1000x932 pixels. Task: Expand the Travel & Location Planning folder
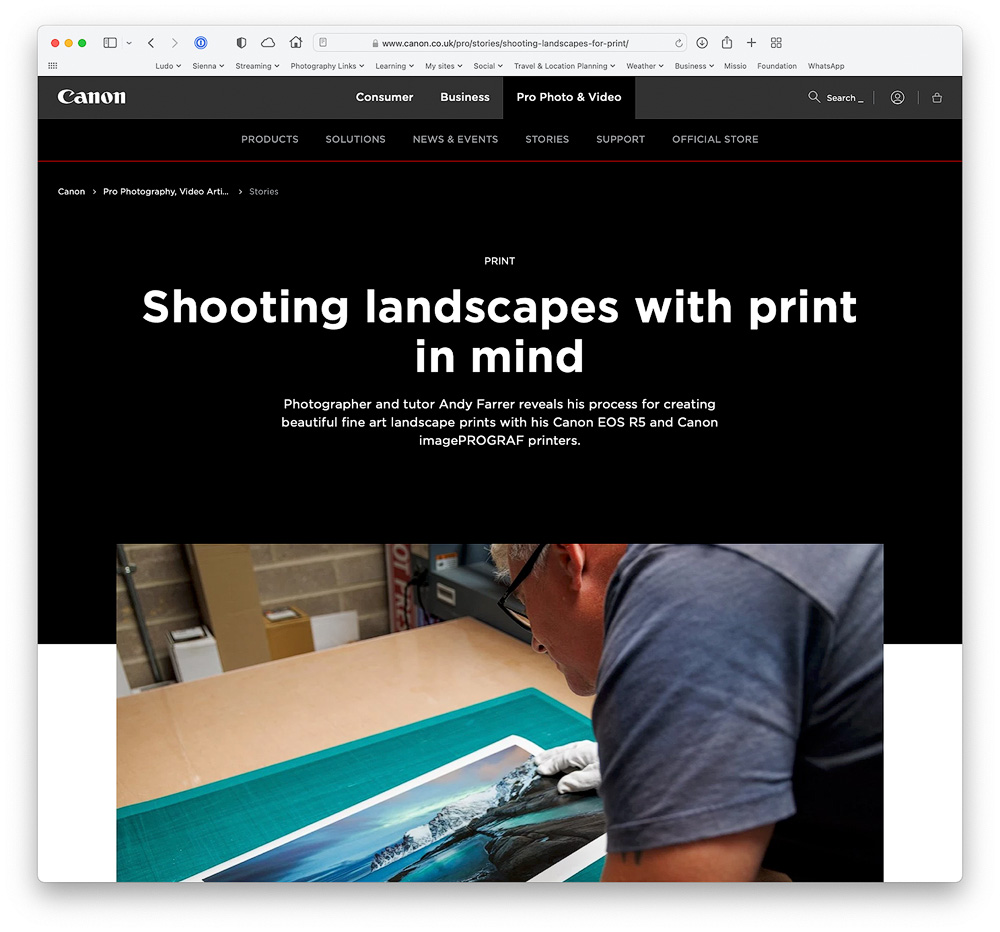tap(565, 66)
